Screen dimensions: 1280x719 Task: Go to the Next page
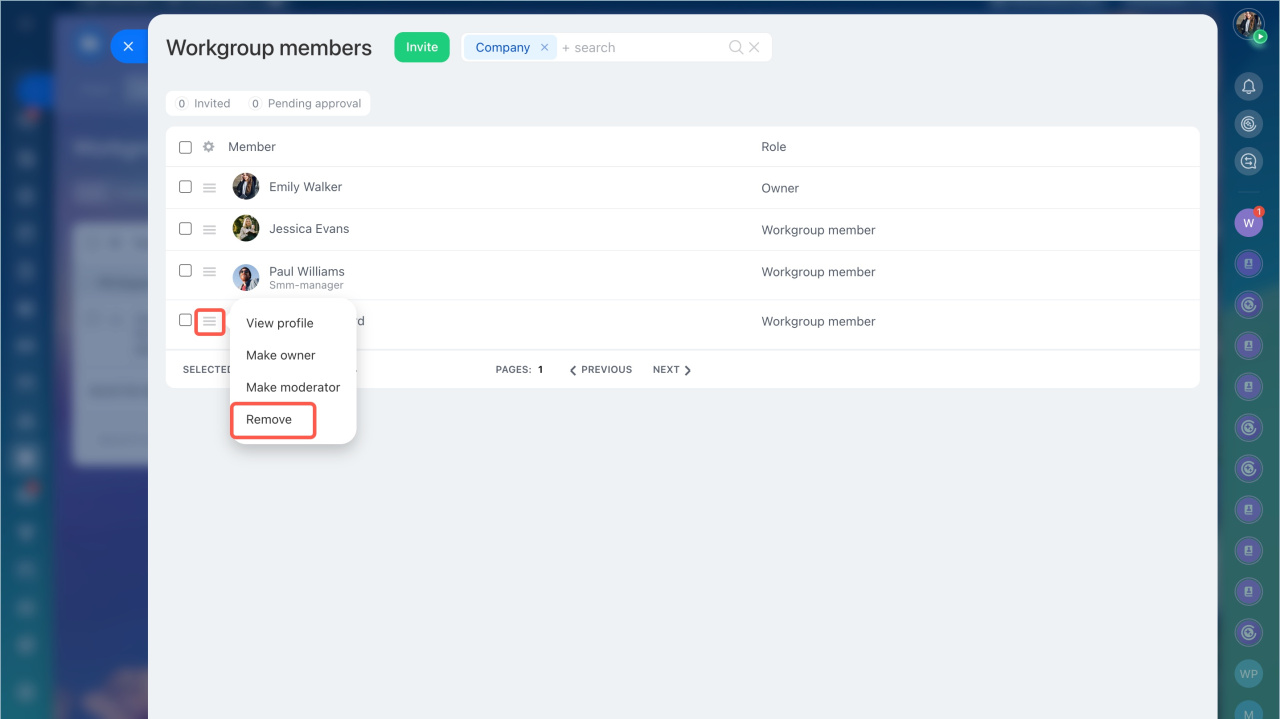point(672,370)
